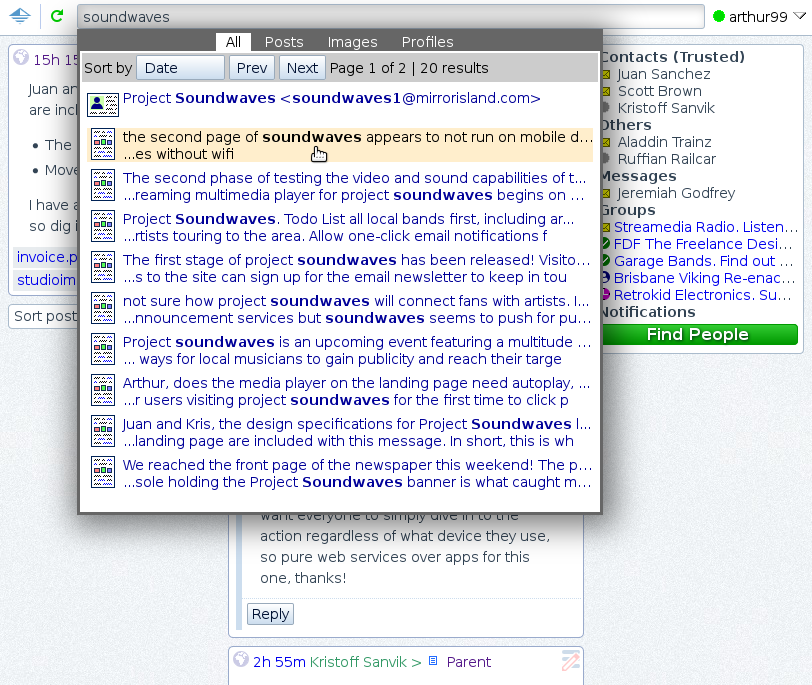The width and height of the screenshot is (812, 685).
Task: Click the Find People button
Action: click(x=700, y=334)
